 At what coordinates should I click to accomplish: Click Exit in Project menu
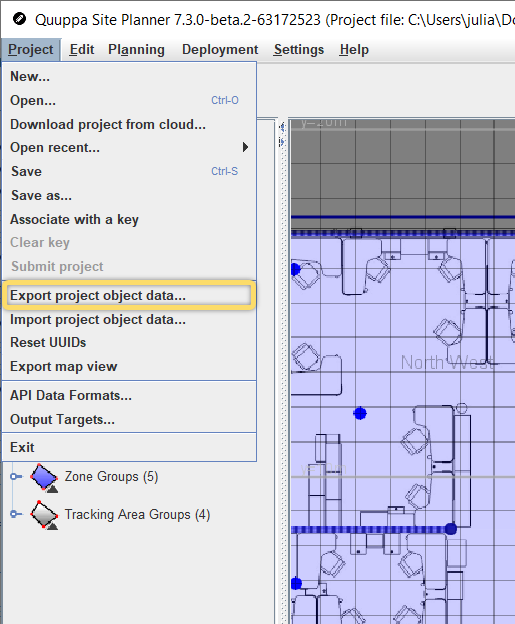tap(129, 447)
